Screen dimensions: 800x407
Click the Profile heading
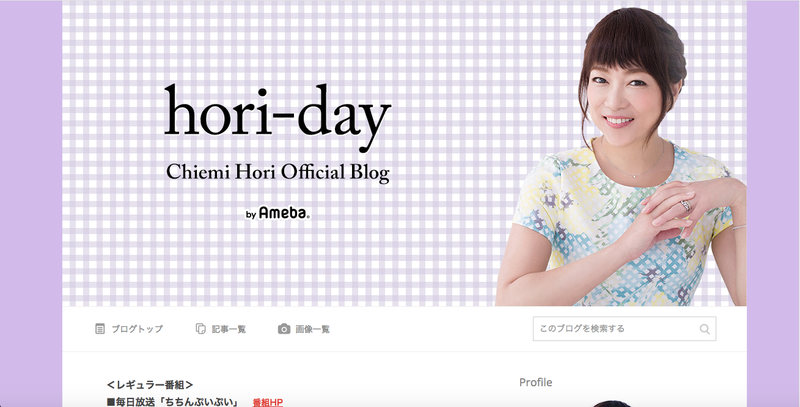(536, 383)
